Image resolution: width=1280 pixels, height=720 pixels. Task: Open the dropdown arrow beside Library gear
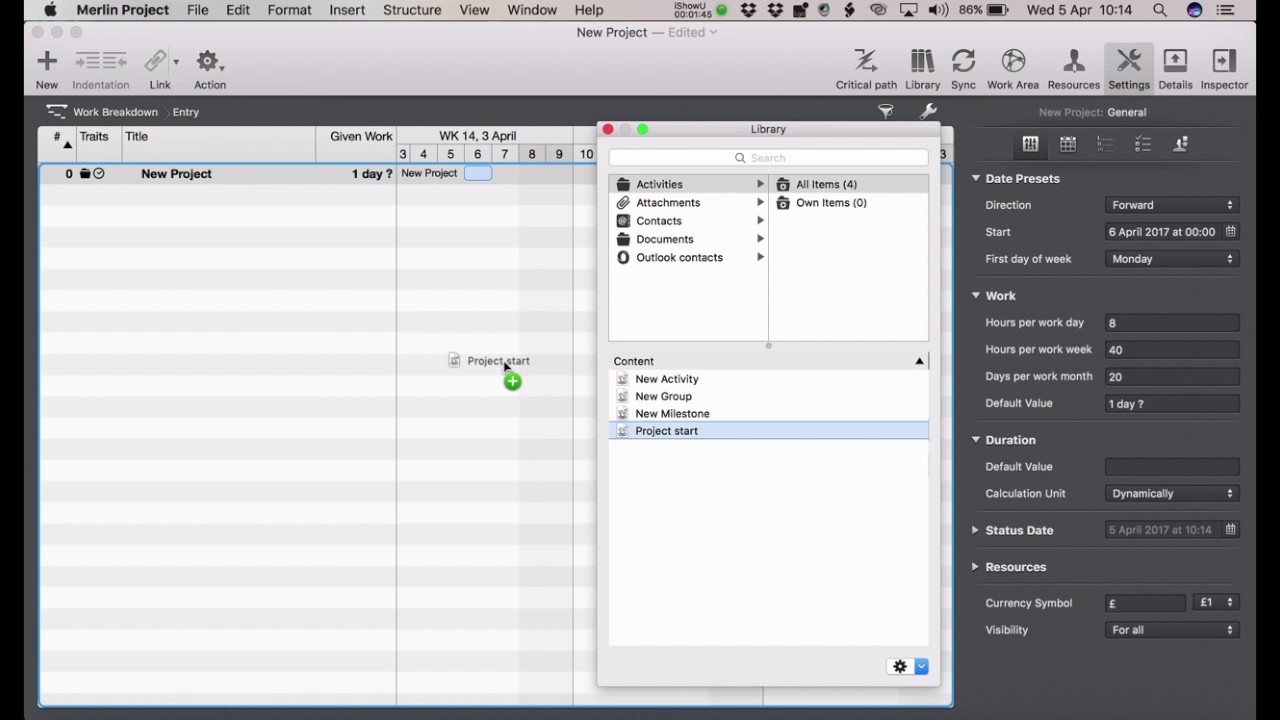click(x=921, y=667)
